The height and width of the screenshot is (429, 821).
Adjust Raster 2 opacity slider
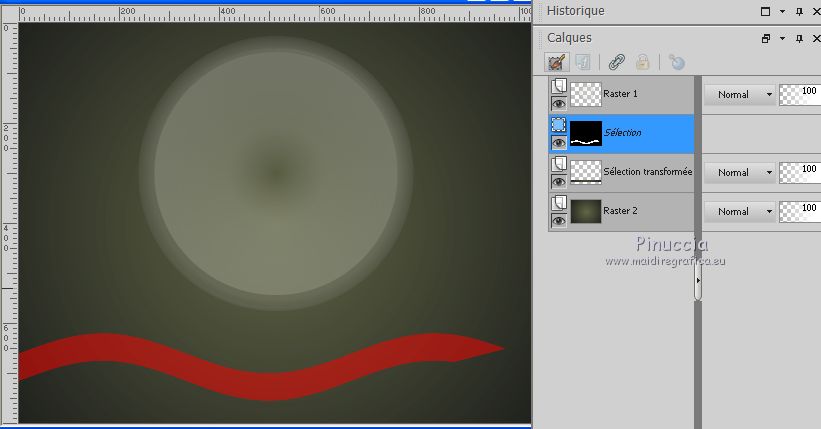(800, 212)
